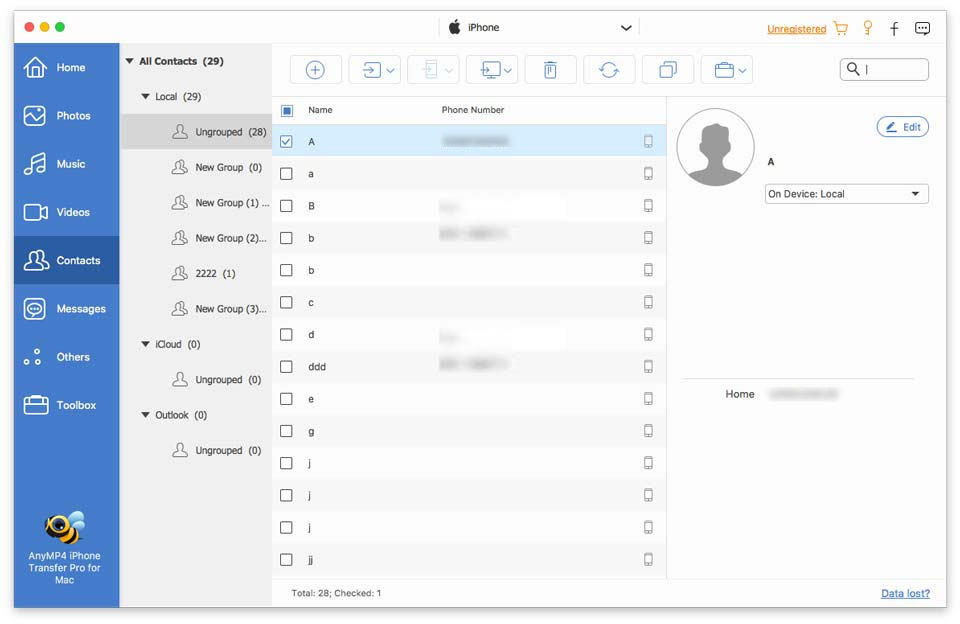Collapse the iCloud contacts group
The image size is (960, 624).
146,344
